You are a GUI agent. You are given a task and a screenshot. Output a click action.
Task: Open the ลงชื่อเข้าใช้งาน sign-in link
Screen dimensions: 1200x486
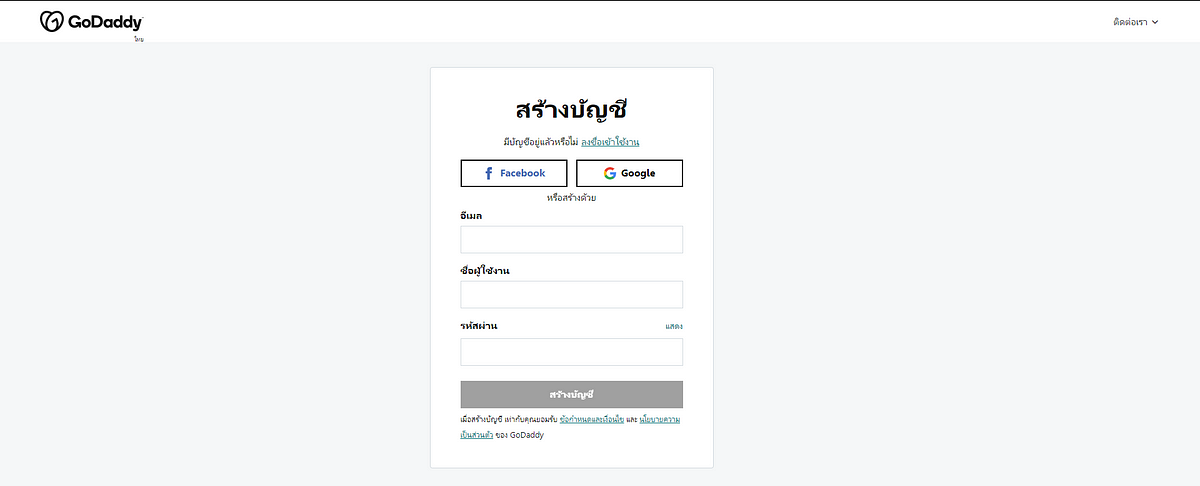pos(610,142)
